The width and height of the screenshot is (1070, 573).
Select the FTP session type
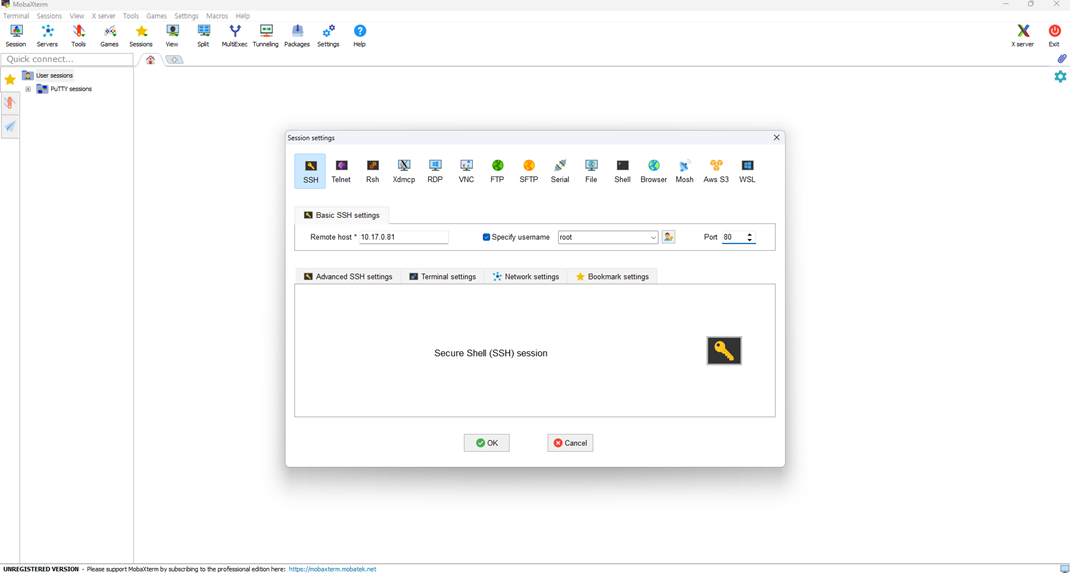click(497, 171)
